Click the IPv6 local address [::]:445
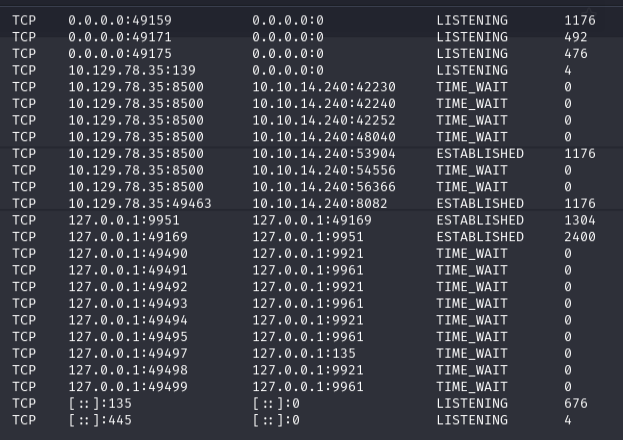This screenshot has width=623, height=440. click(99, 421)
